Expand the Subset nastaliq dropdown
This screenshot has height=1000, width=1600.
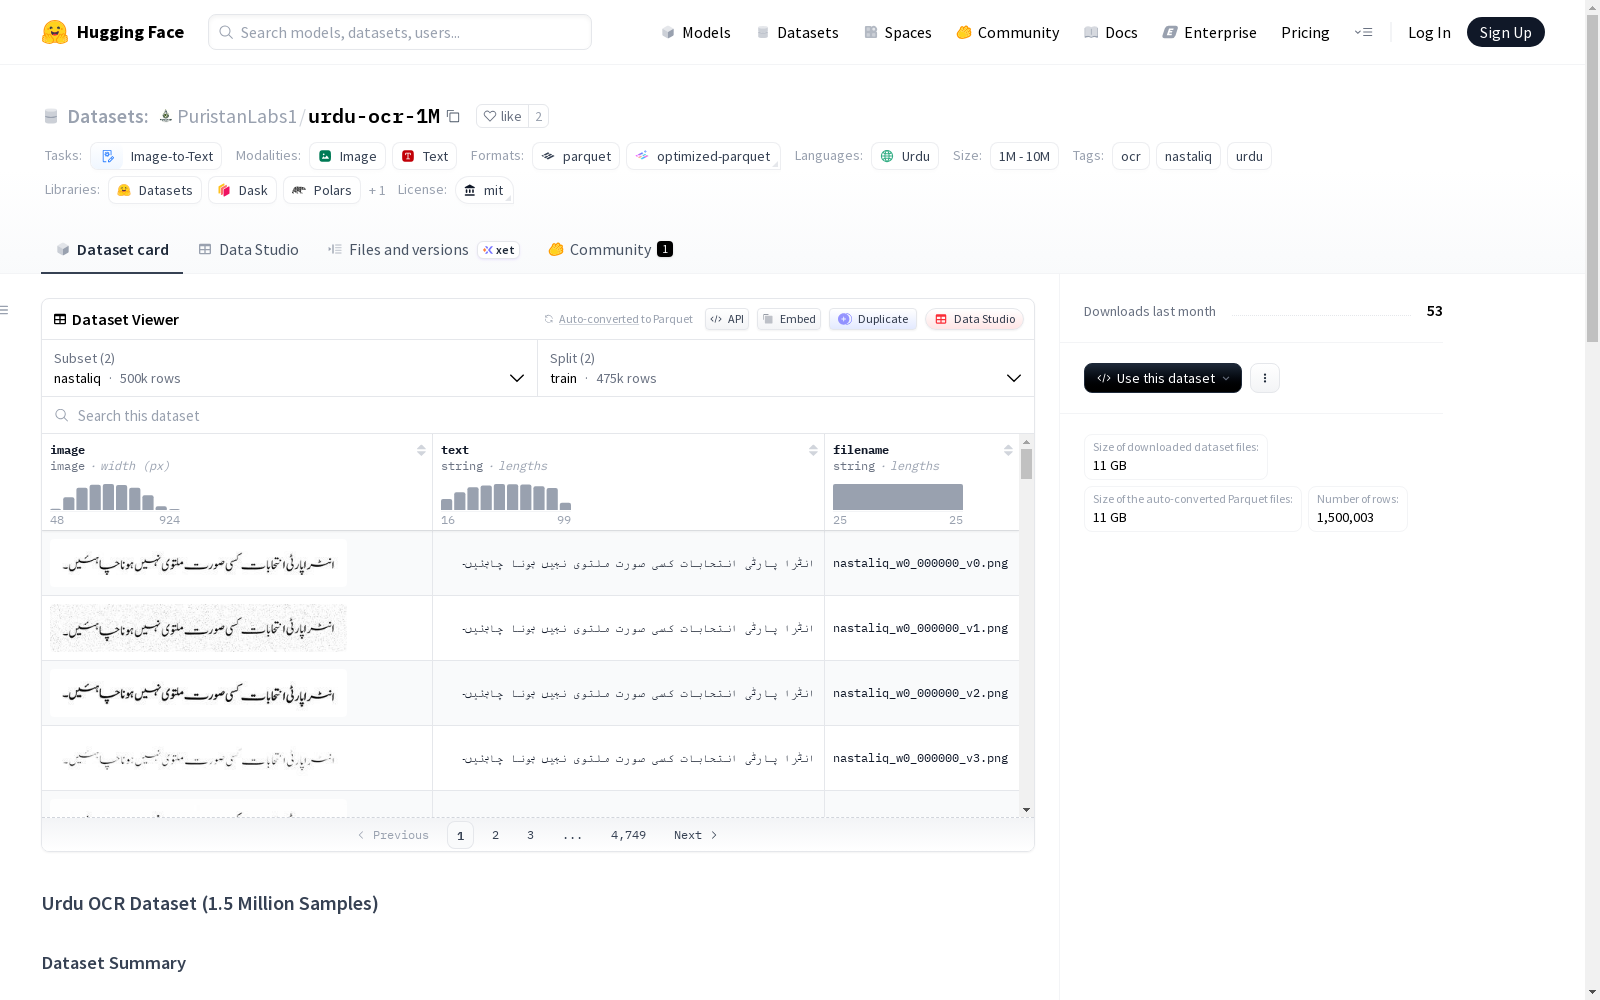coord(290,368)
